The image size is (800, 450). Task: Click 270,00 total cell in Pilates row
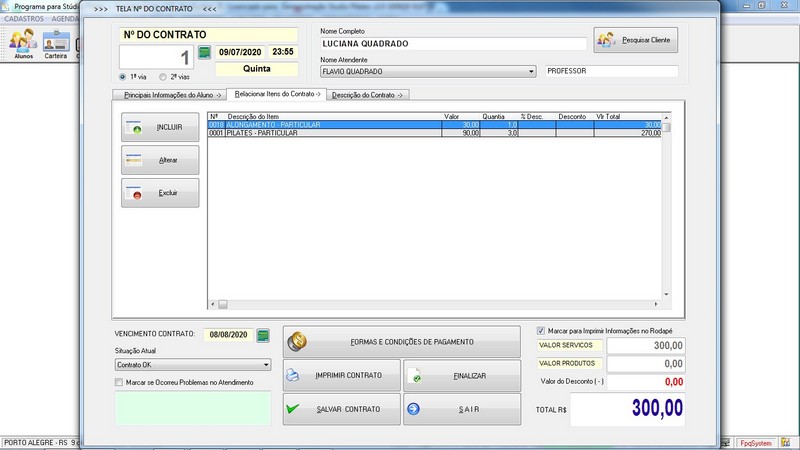[x=628, y=133]
